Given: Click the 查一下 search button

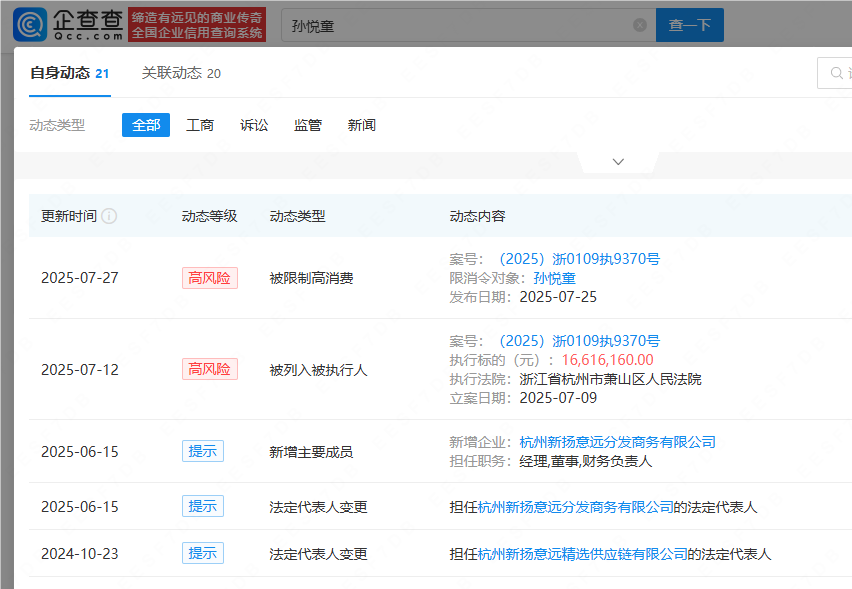Looking at the screenshot, I should (690, 25).
